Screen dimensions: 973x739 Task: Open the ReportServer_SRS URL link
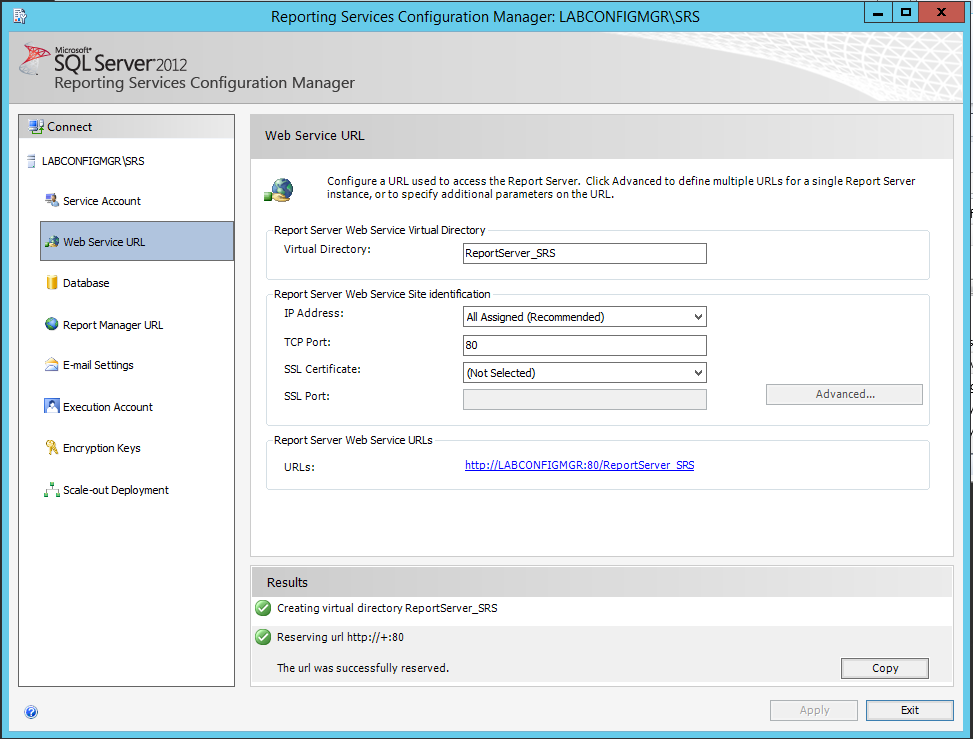point(580,465)
